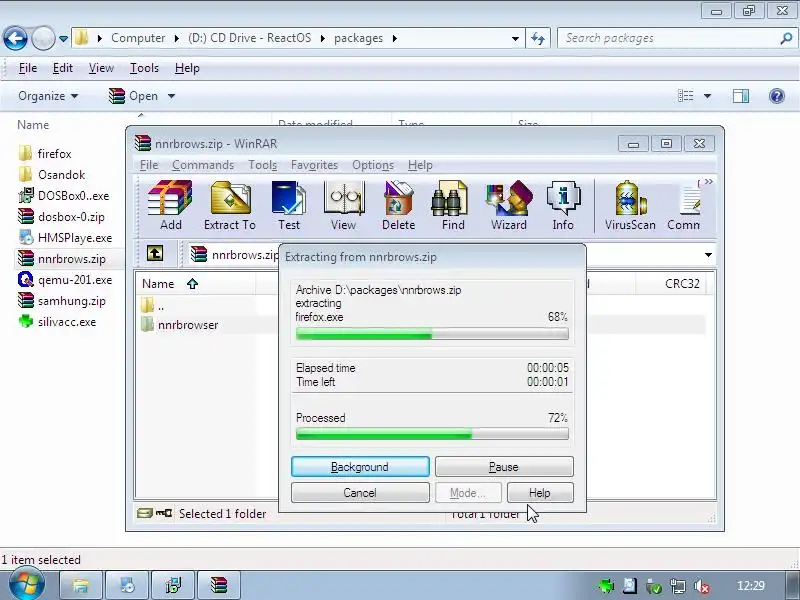Go up one level in WinRAR

point(155,253)
